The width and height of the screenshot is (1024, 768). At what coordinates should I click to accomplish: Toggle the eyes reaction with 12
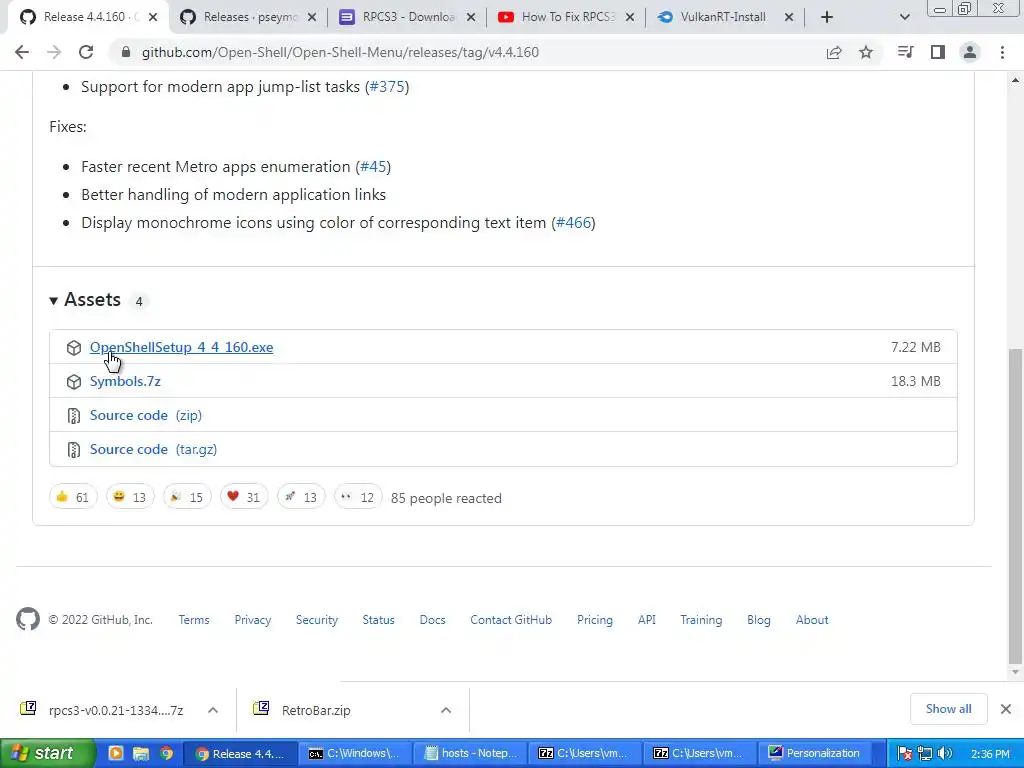pyautogui.click(x=358, y=497)
